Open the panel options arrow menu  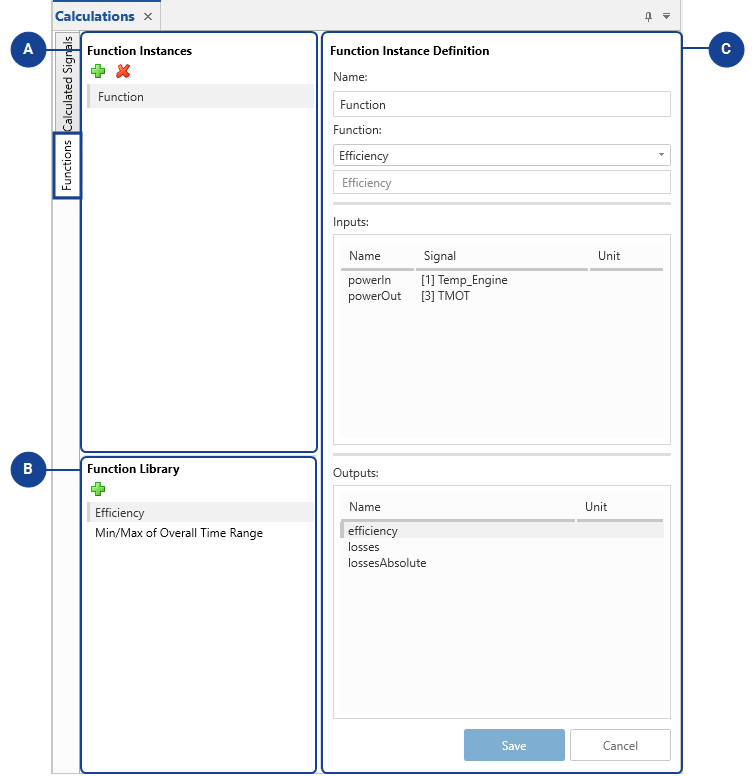(x=666, y=16)
